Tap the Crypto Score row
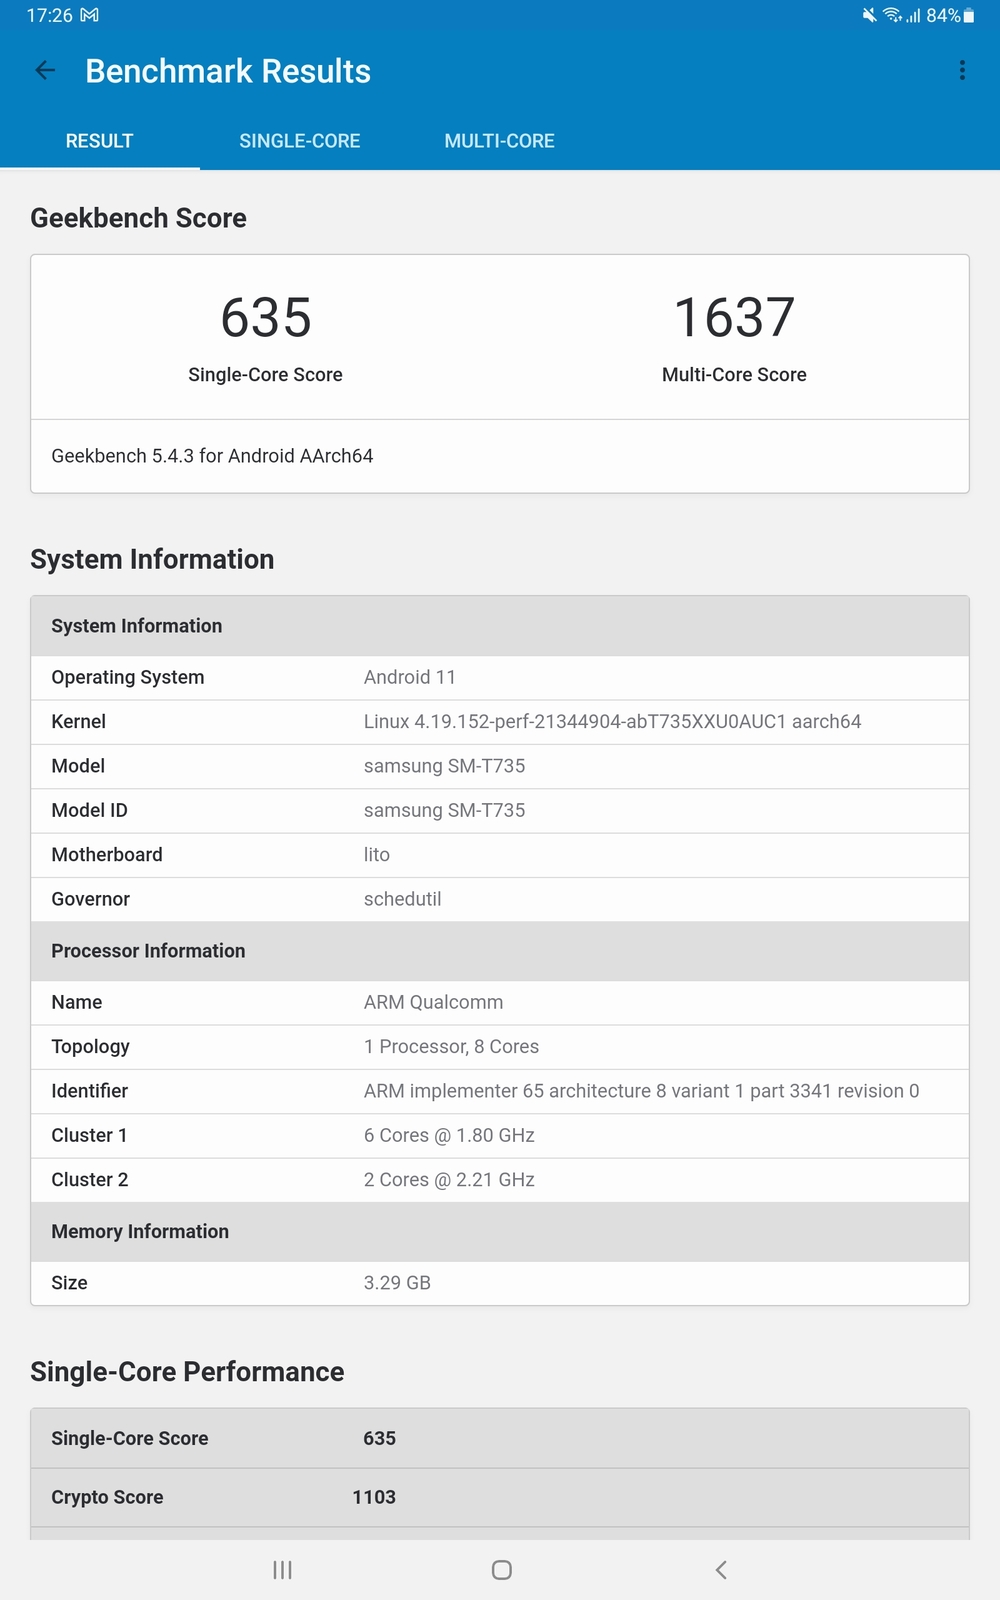The width and height of the screenshot is (1000, 1600). tap(500, 1497)
